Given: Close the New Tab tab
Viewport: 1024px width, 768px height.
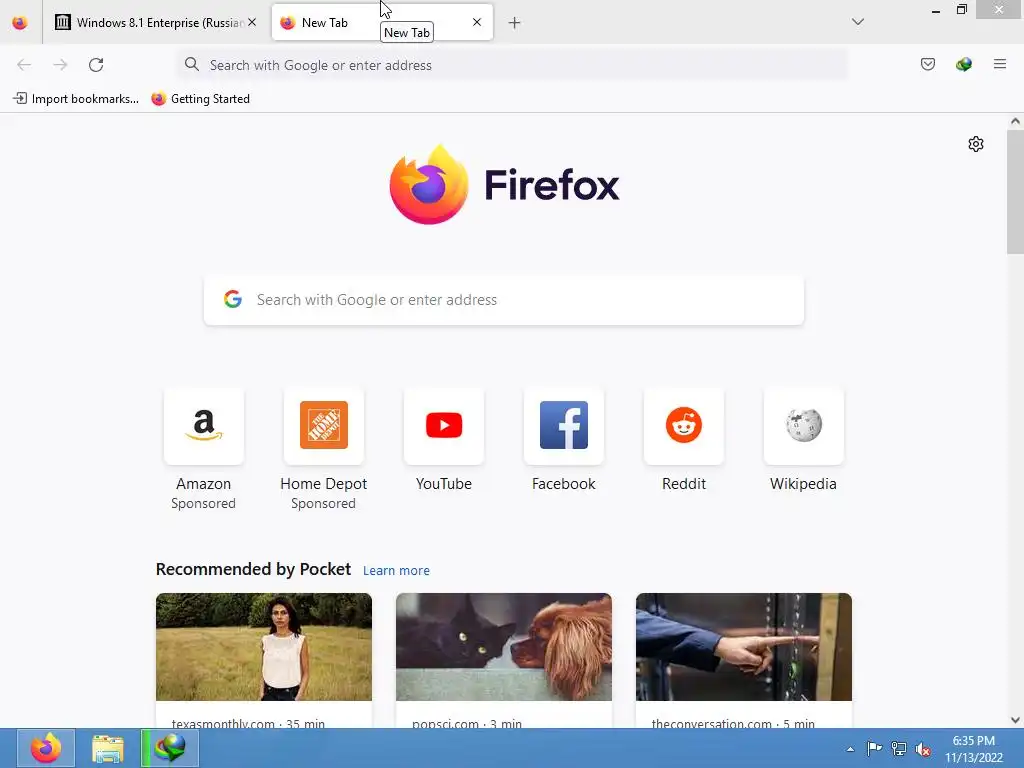Looking at the screenshot, I should click(x=477, y=22).
